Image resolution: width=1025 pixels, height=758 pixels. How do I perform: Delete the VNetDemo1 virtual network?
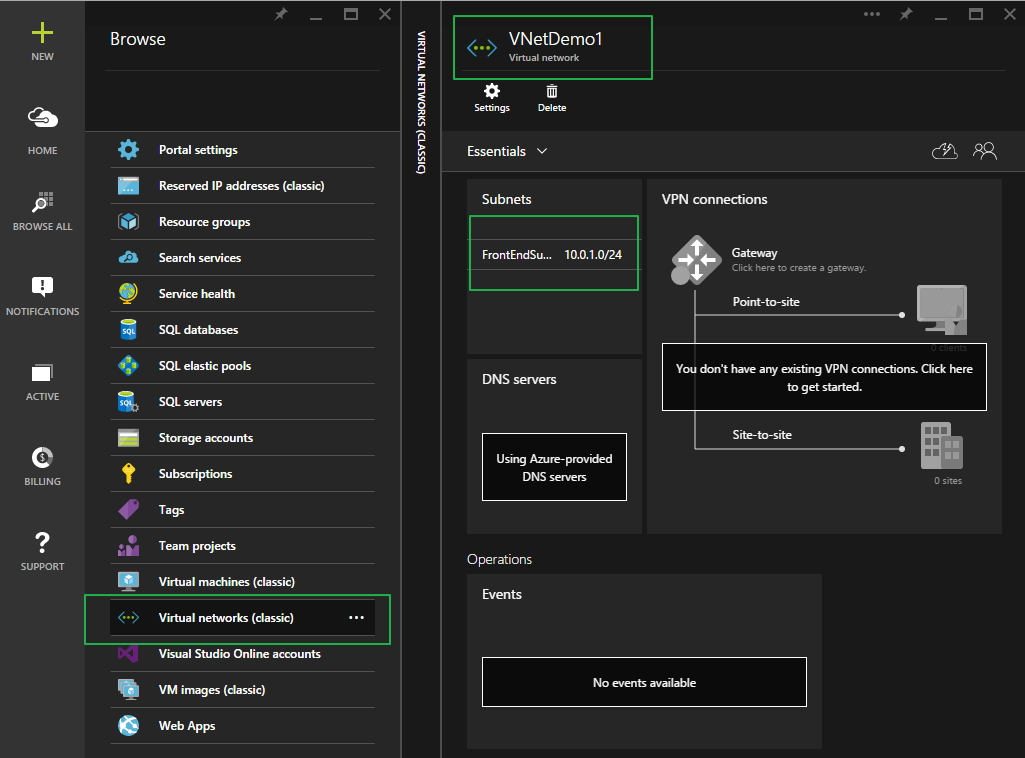(x=552, y=98)
